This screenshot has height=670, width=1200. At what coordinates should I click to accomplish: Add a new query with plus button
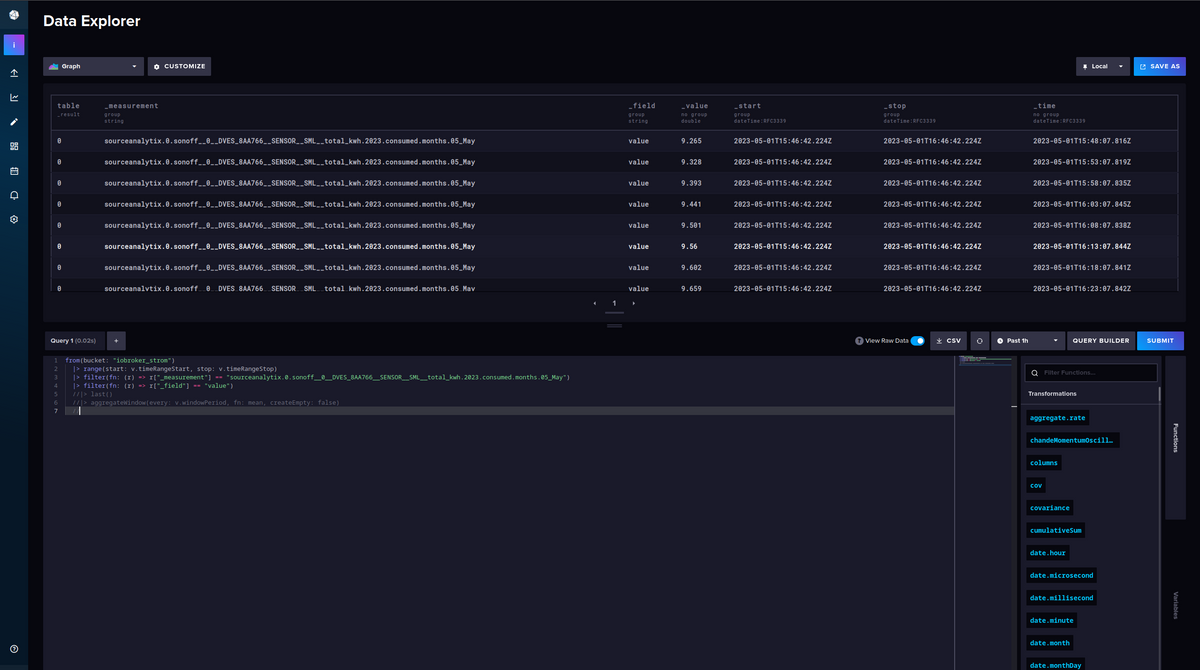click(x=116, y=341)
